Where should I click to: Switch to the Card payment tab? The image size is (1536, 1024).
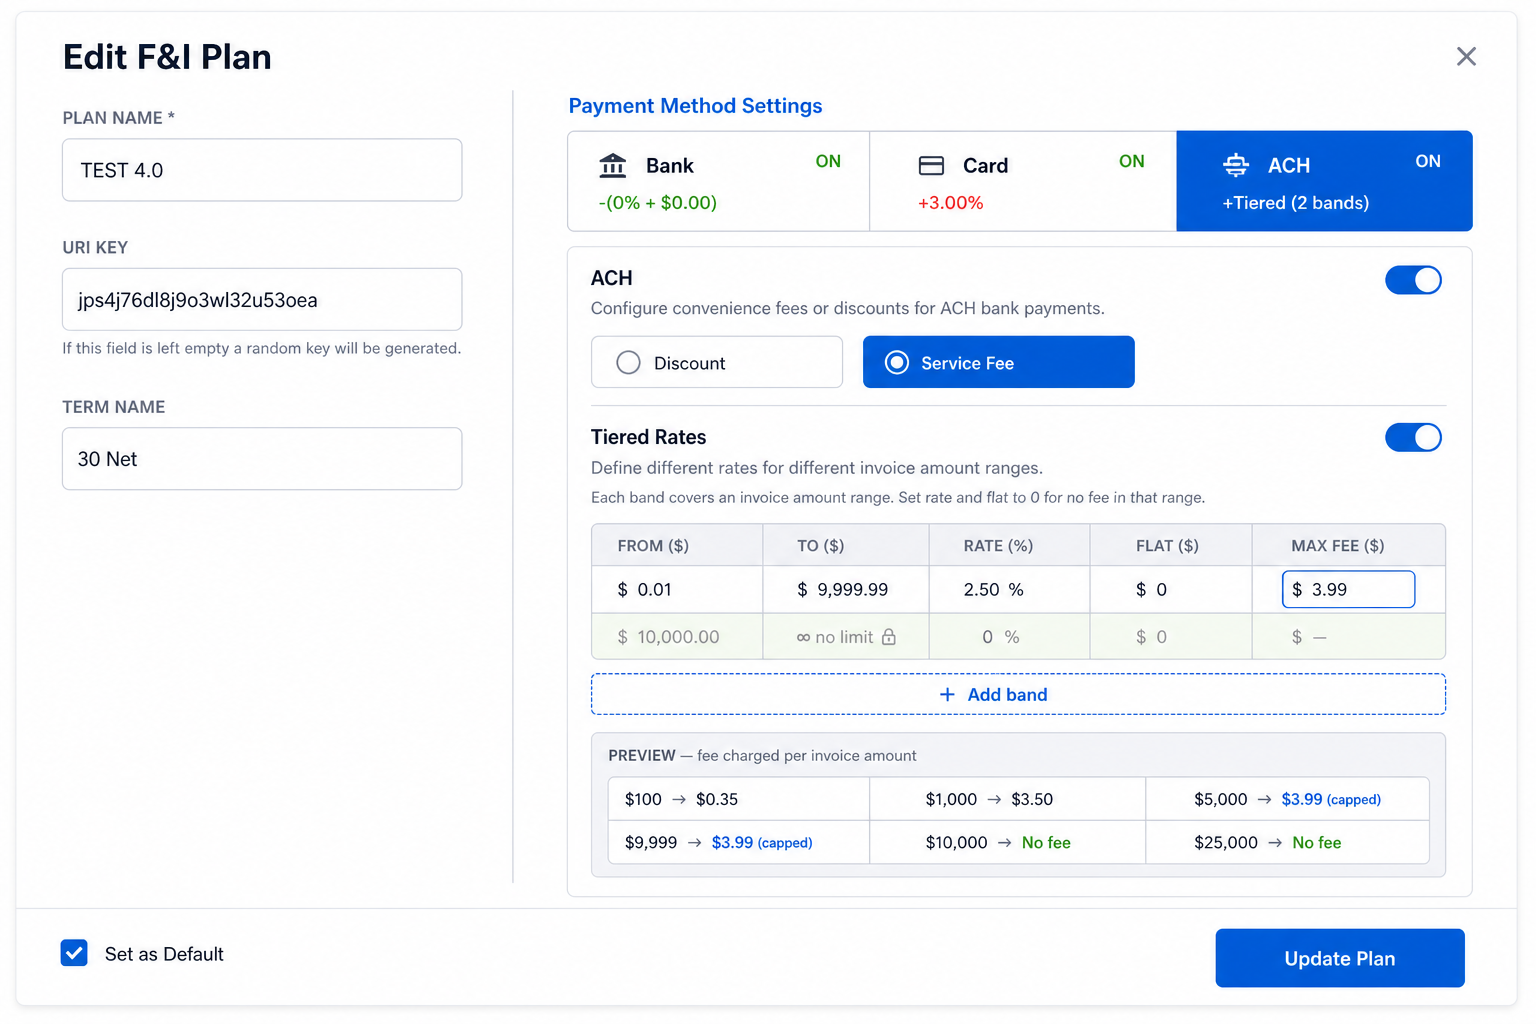point(1023,181)
